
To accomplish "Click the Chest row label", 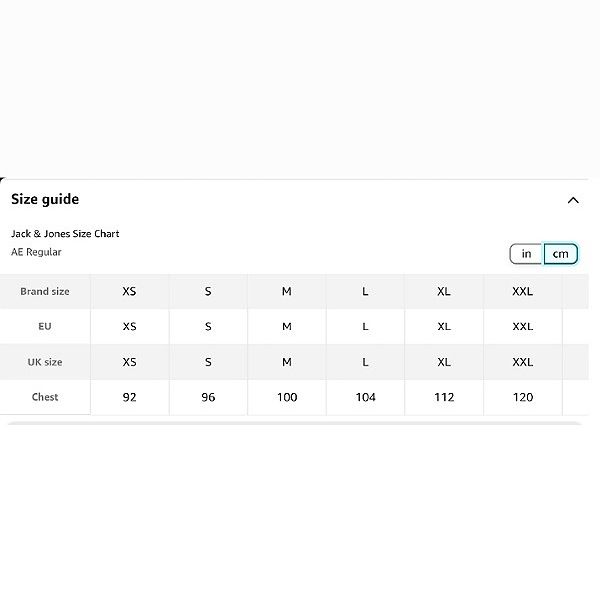I will click(x=45, y=397).
